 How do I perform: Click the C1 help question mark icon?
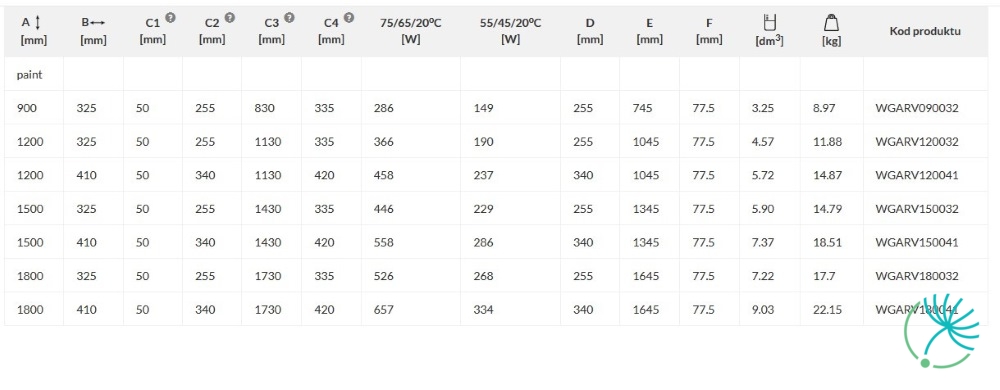170,17
